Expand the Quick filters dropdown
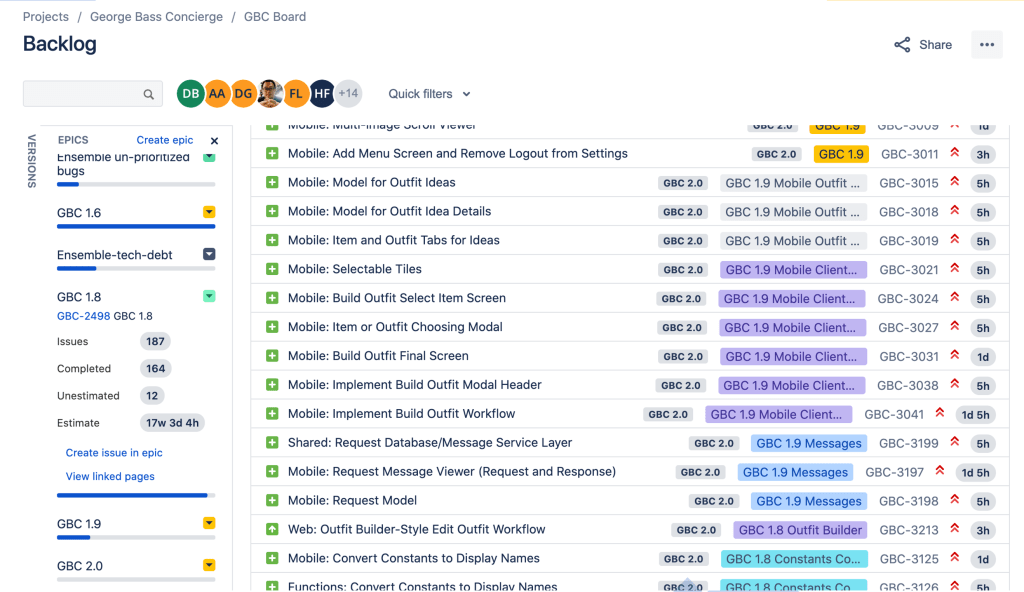Viewport: 1024px width, 592px height. pos(429,94)
